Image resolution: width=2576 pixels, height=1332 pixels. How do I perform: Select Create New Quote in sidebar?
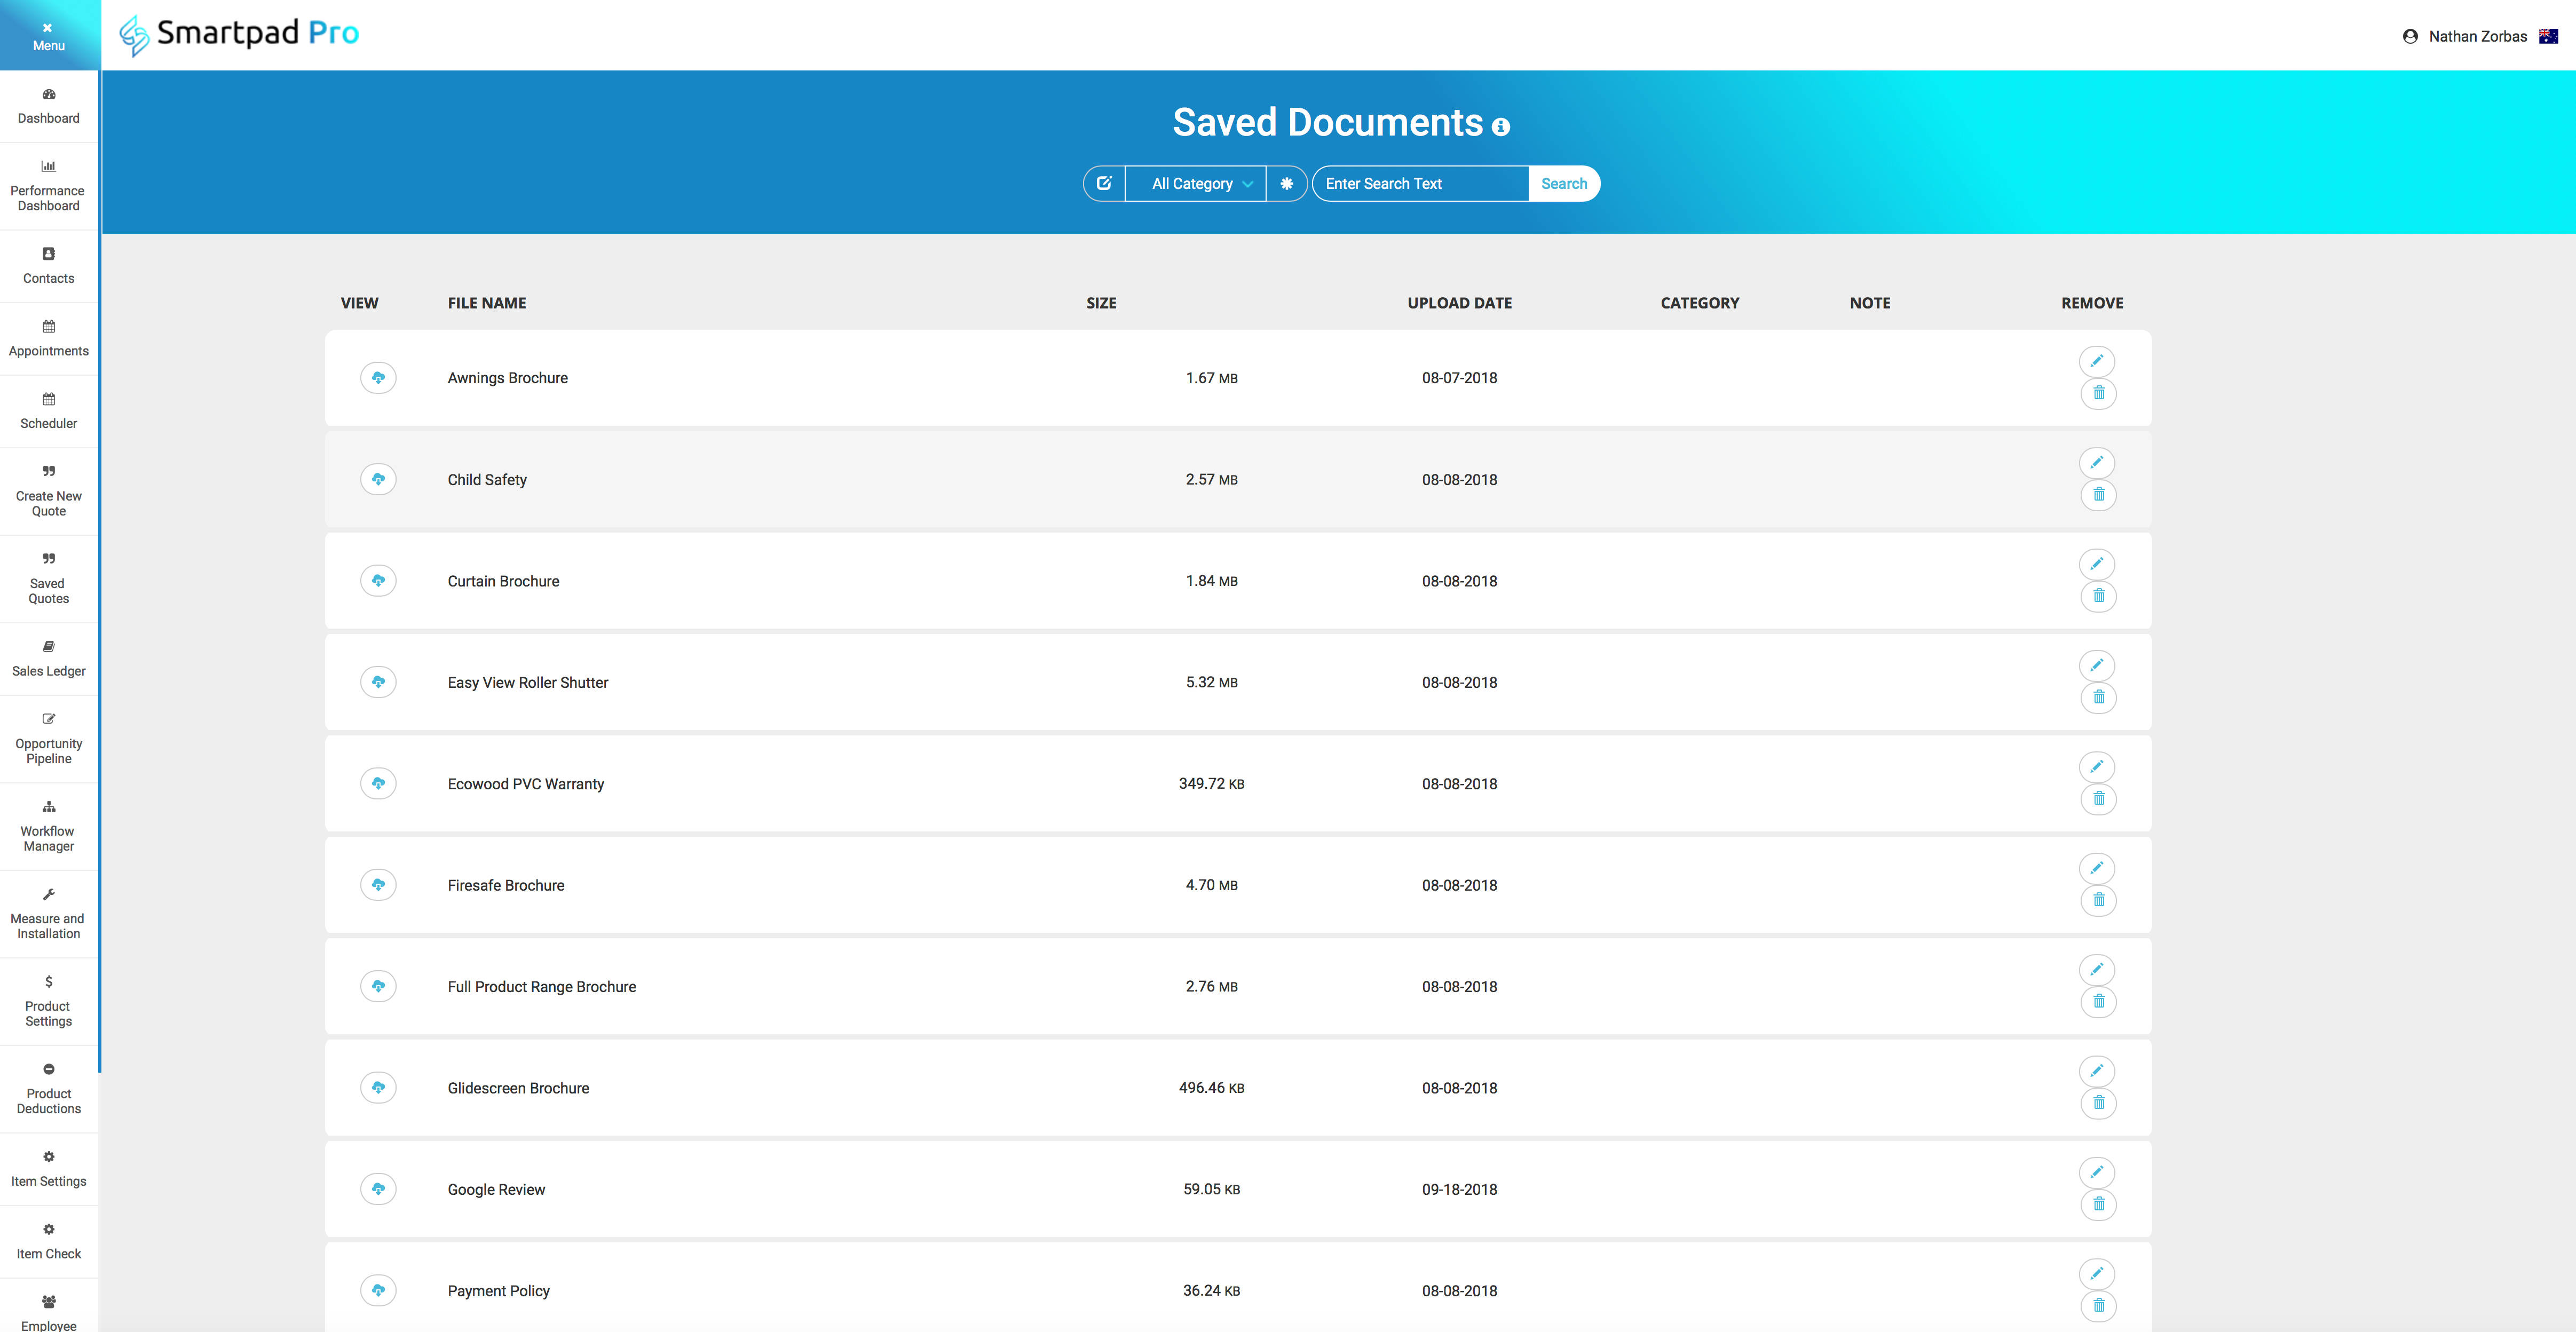(x=49, y=492)
